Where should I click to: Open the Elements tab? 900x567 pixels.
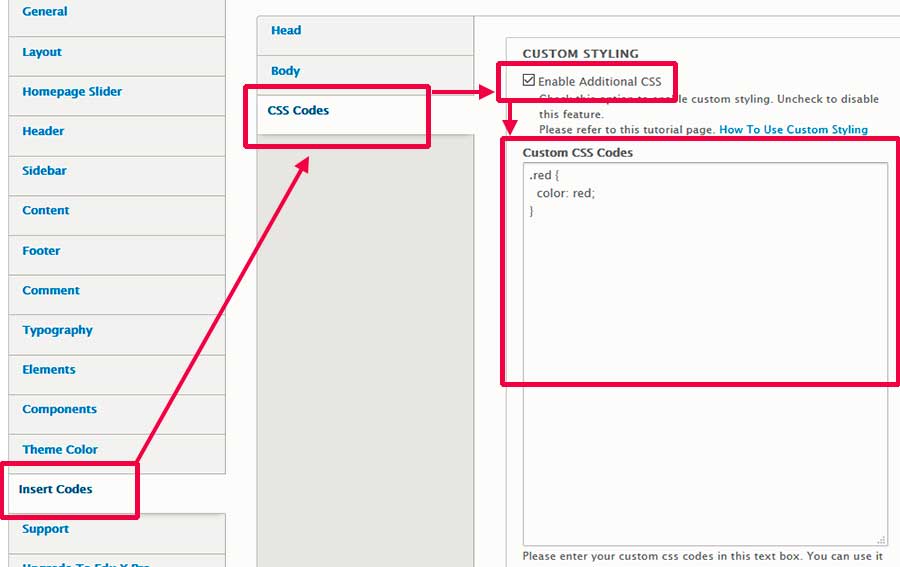click(49, 370)
